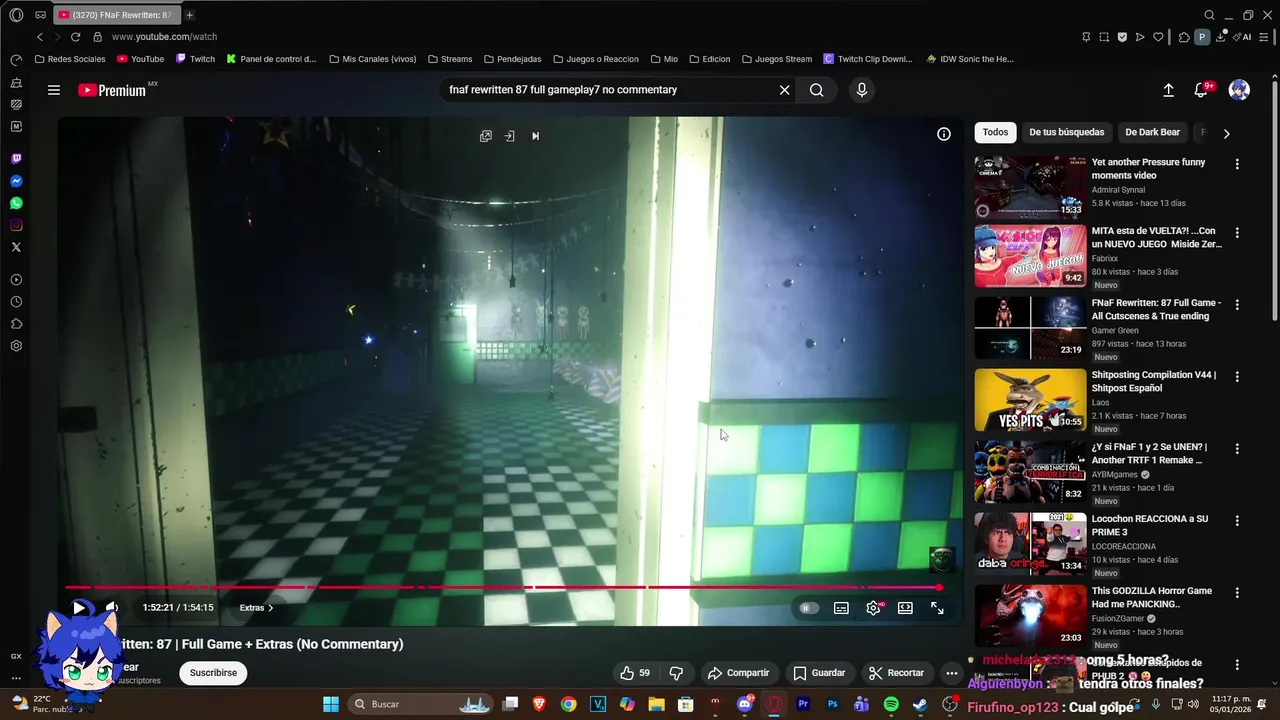
Task: Skip to next video in player overlay
Action: 535,136
